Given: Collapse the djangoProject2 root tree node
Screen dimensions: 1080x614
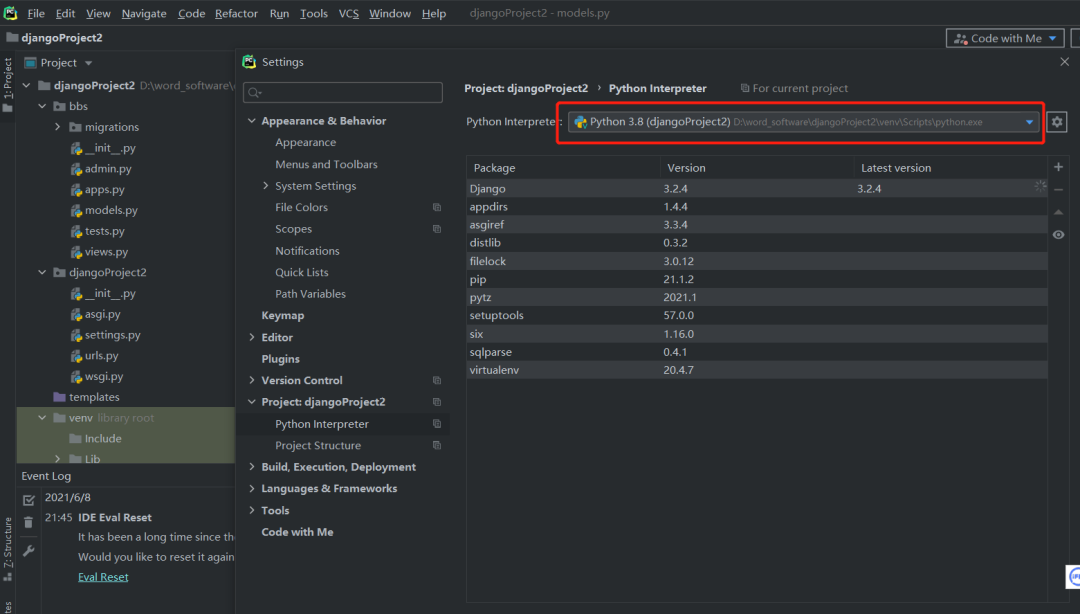Looking at the screenshot, I should [x=27, y=85].
